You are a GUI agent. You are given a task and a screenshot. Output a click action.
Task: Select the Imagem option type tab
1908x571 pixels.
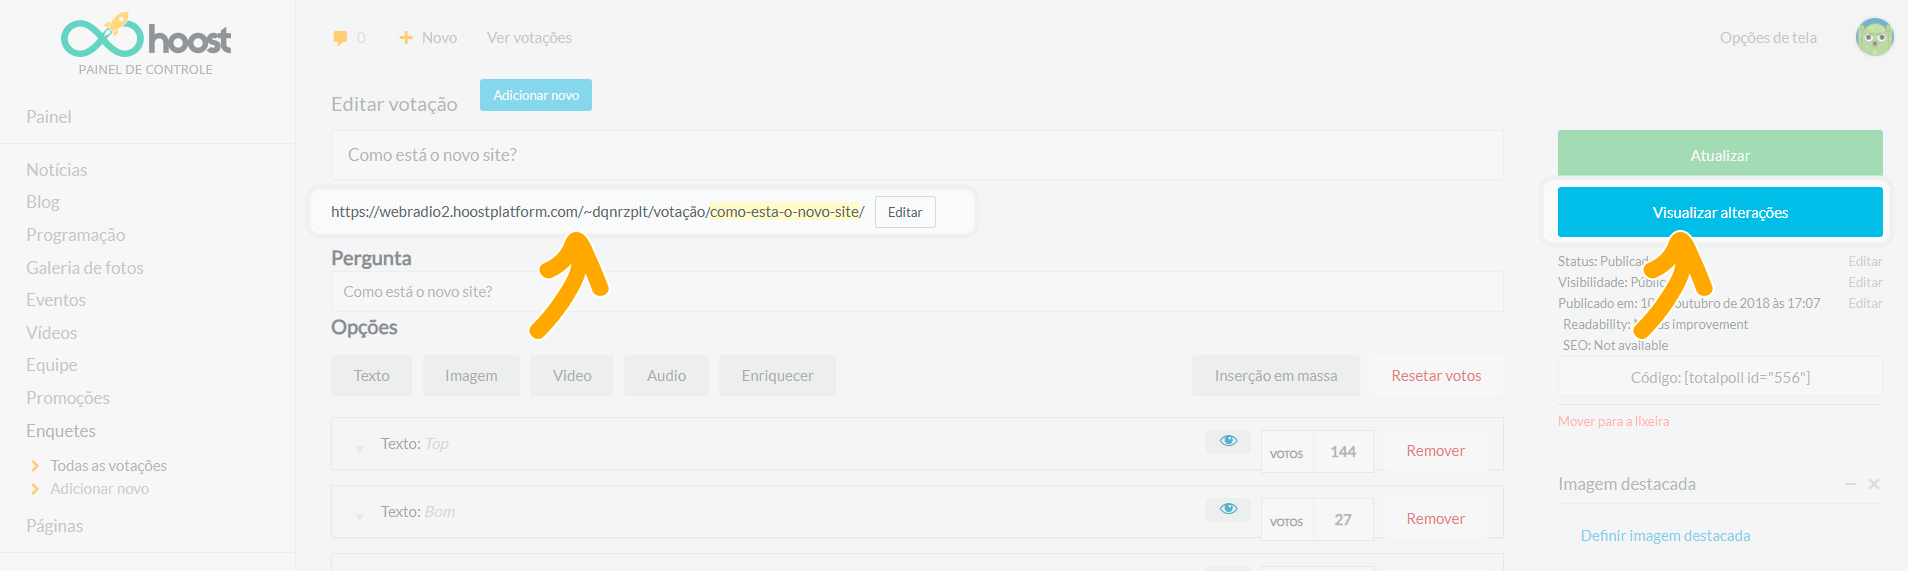click(471, 376)
